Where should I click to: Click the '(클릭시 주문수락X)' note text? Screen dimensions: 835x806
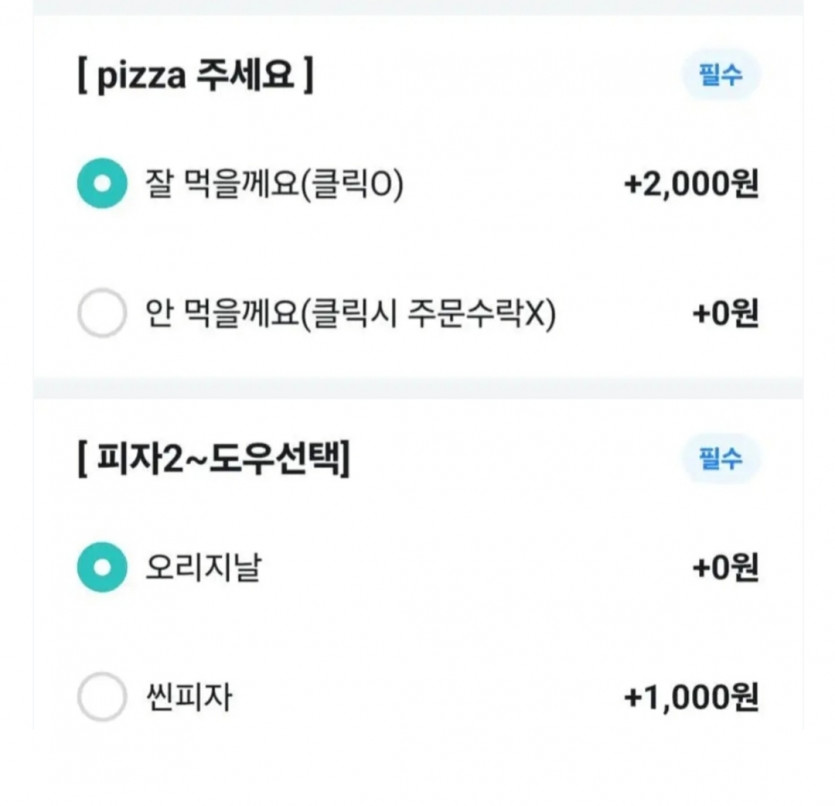[x=429, y=314]
